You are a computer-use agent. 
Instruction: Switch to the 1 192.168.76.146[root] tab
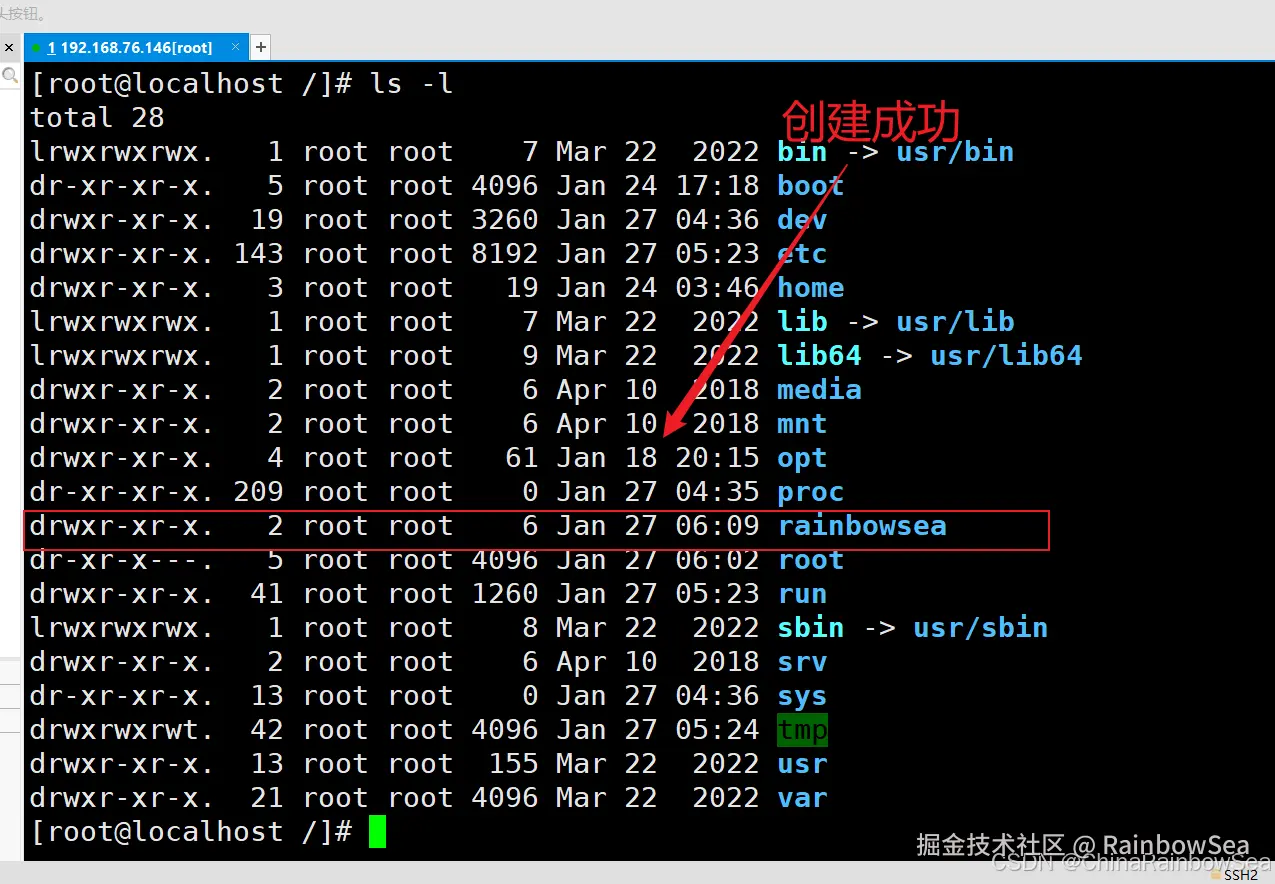click(135, 47)
